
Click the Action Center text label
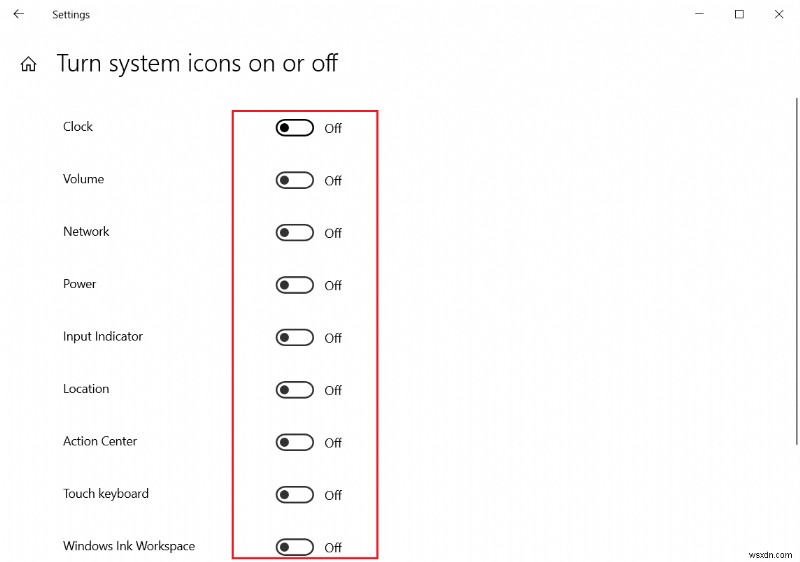(100, 441)
